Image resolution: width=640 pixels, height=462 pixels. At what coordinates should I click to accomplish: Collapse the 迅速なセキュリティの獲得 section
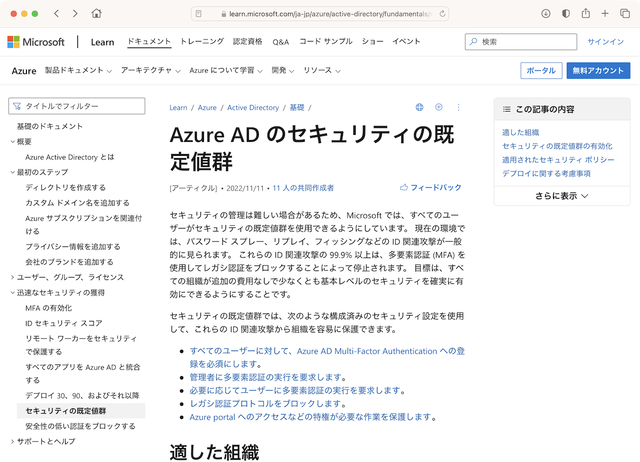pyautogui.click(x=13, y=293)
